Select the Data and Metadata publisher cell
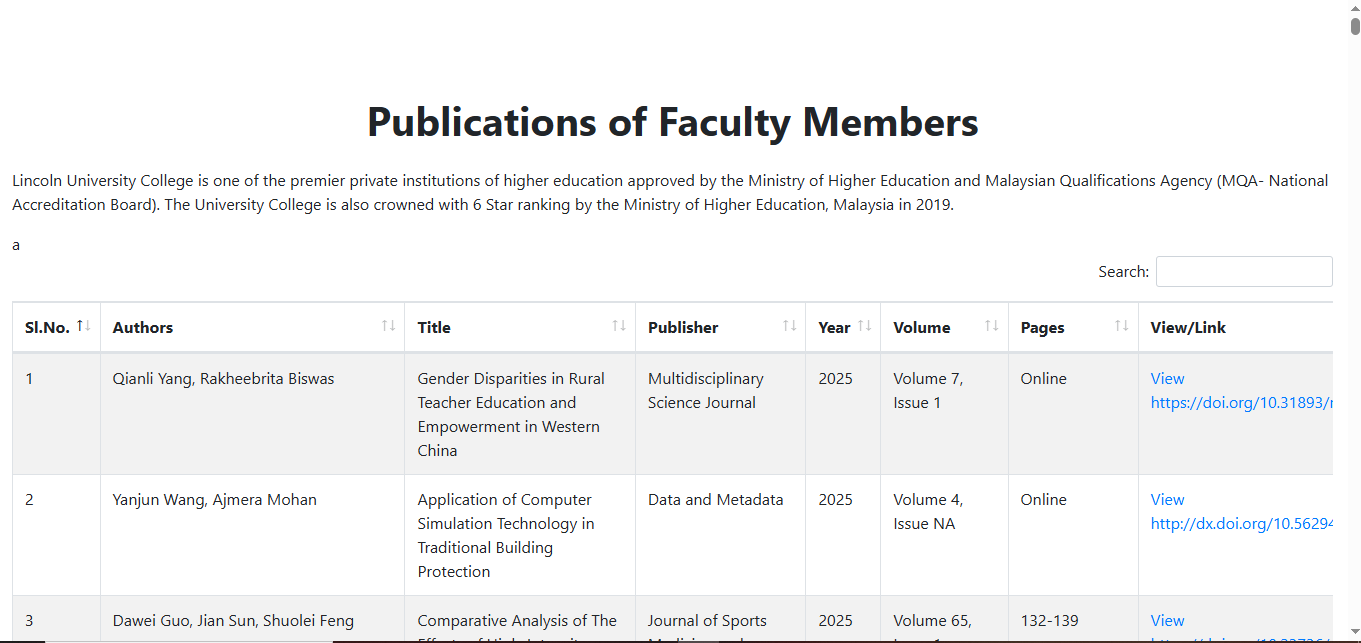Viewport: 1361px width, 643px height. 720,535
